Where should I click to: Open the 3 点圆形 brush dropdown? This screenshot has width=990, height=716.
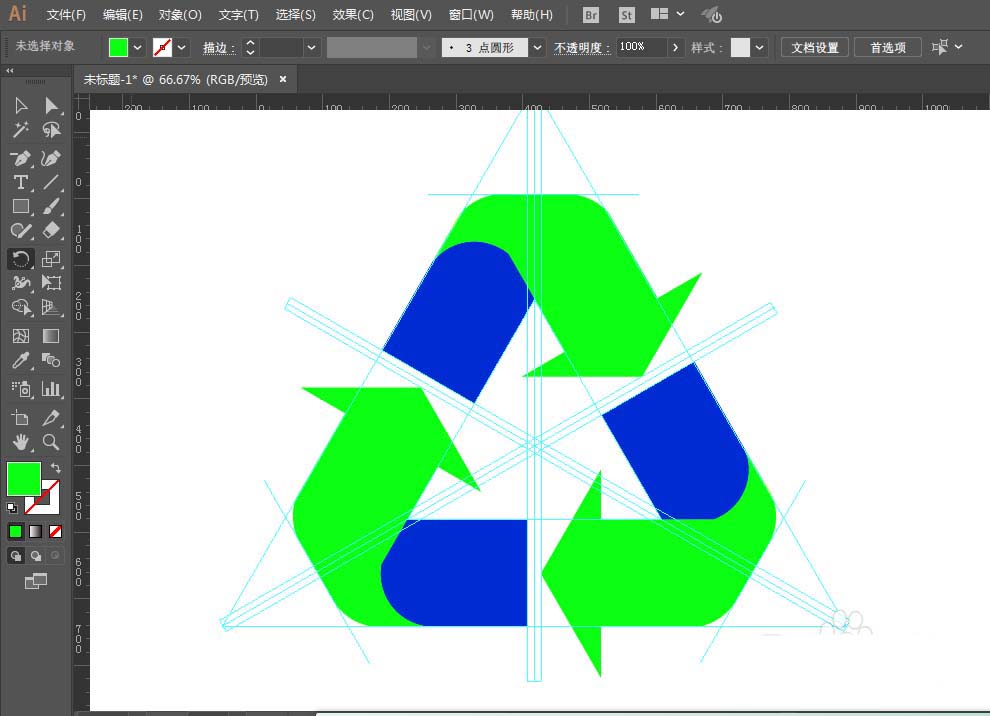537,47
